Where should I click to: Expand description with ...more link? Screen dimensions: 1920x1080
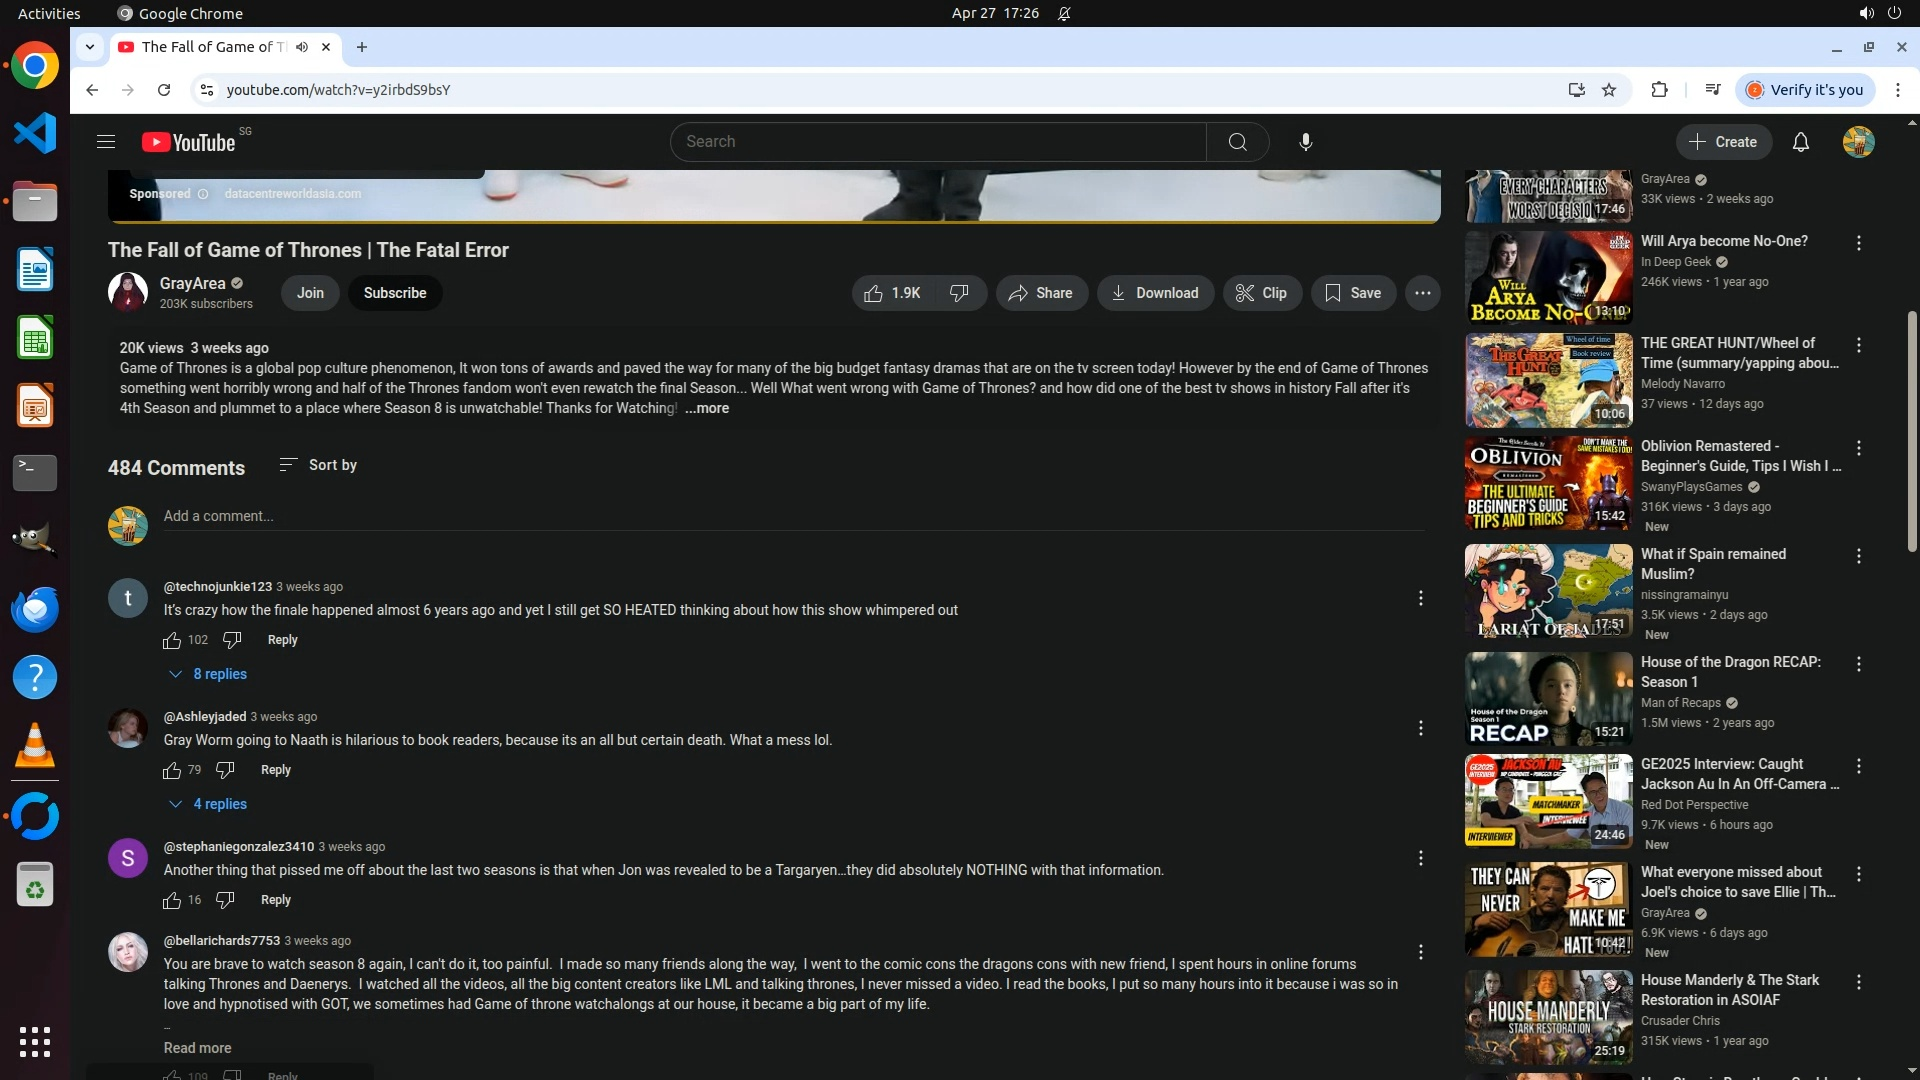click(x=707, y=408)
